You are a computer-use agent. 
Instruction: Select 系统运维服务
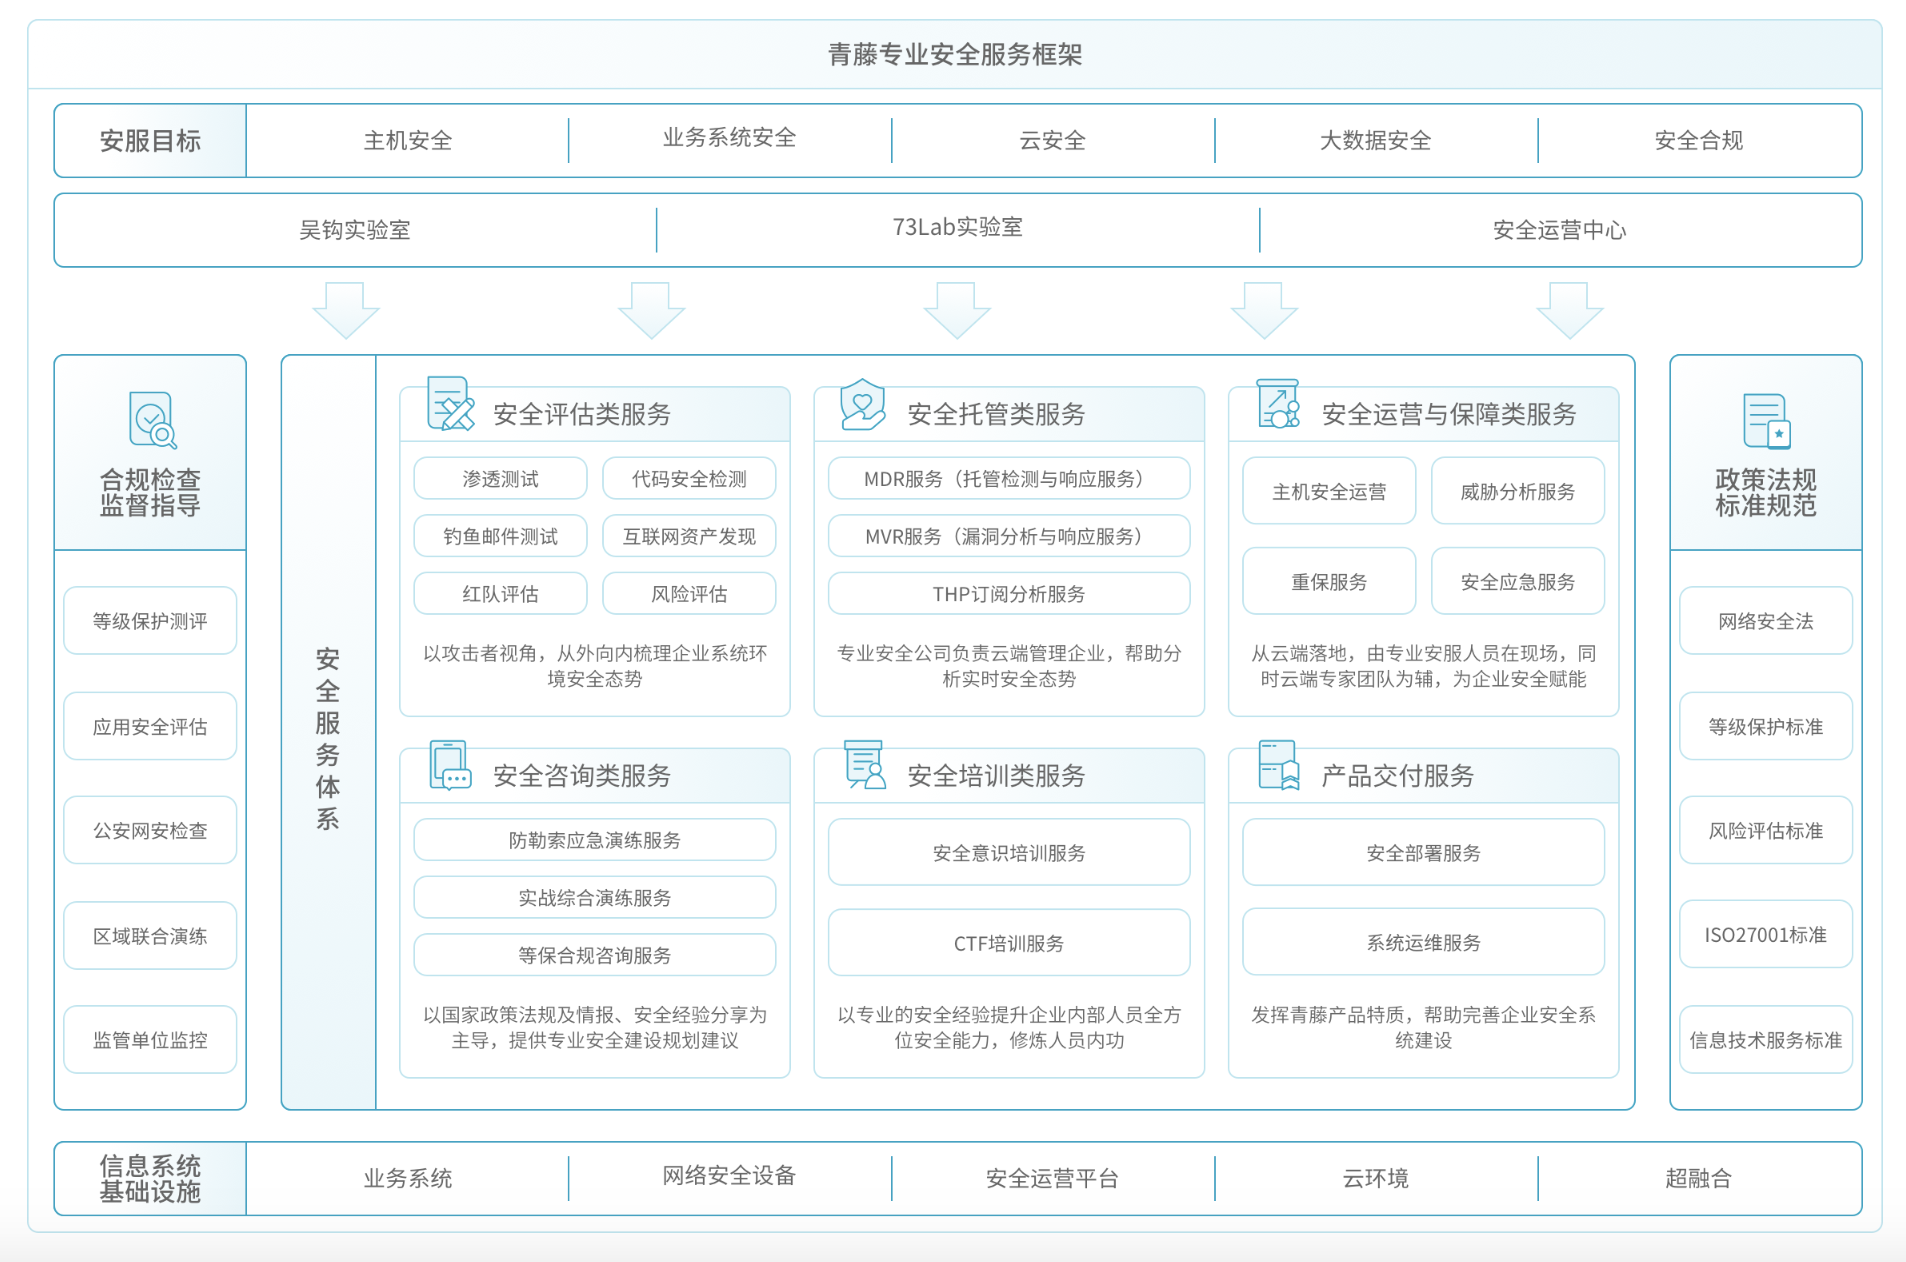1424,942
